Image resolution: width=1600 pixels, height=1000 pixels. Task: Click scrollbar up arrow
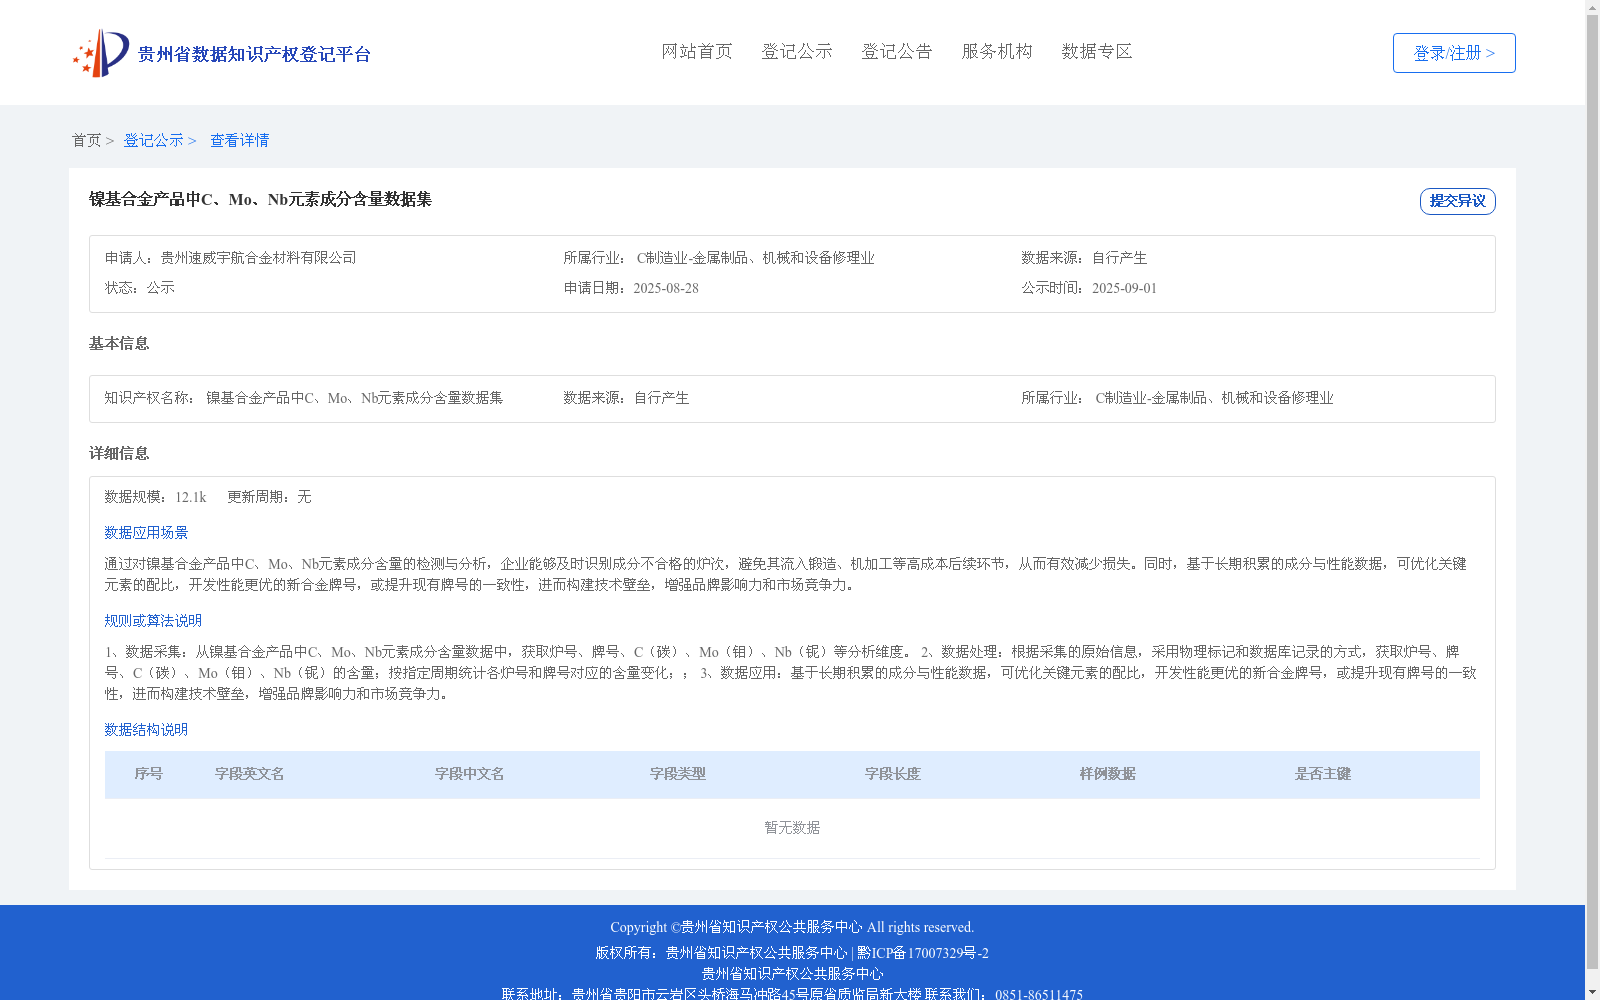pyautogui.click(x=1592, y=7)
